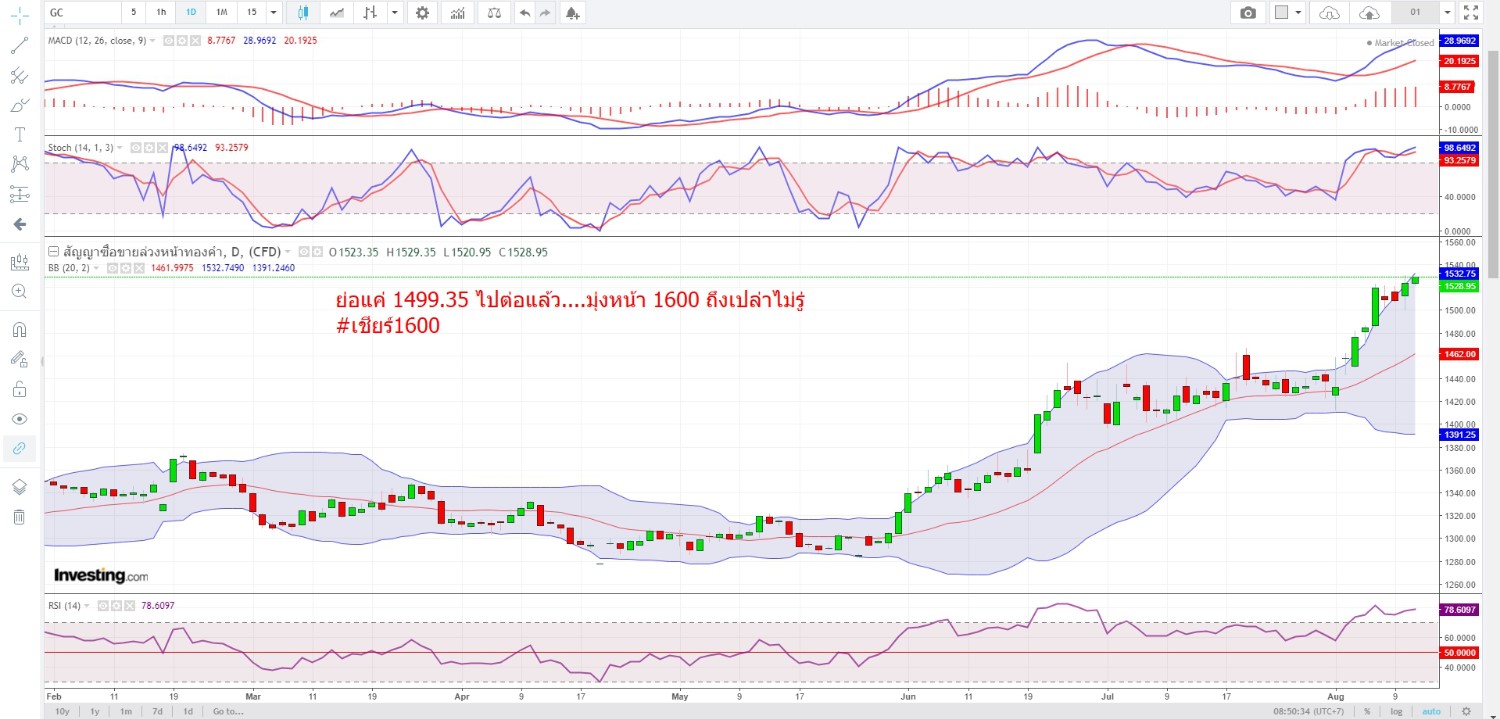This screenshot has height=719, width=1500.
Task: Expand the MACD indicator dropdown arrow
Action: [x=152, y=40]
